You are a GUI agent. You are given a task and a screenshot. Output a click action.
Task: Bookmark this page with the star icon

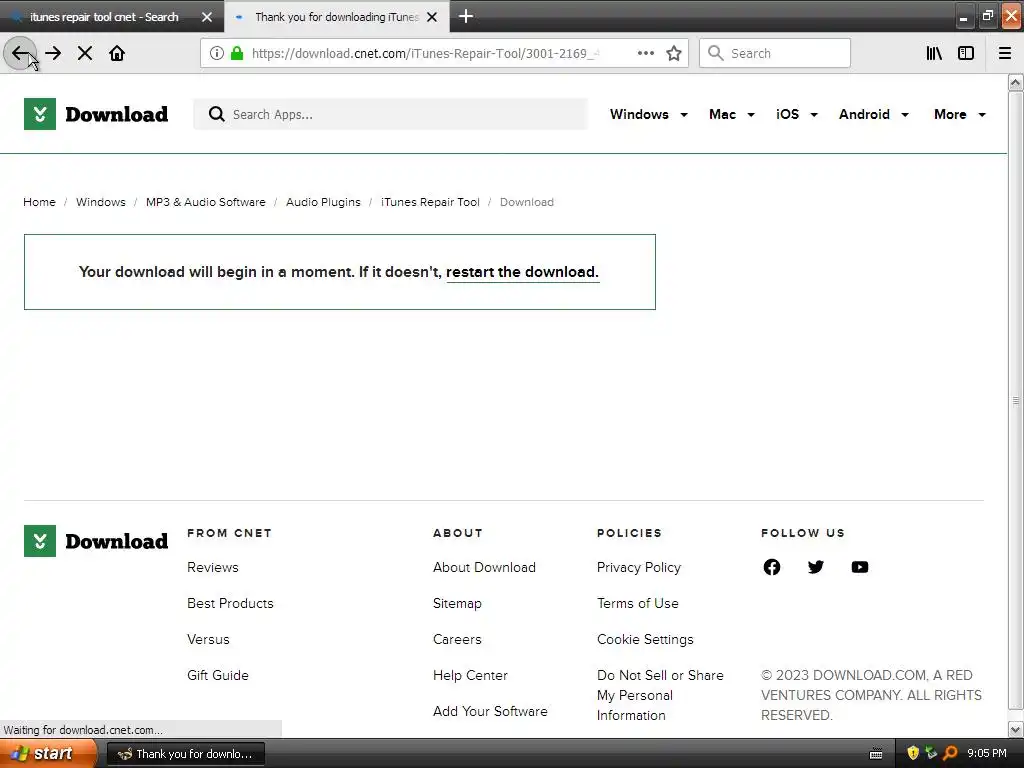(x=674, y=54)
